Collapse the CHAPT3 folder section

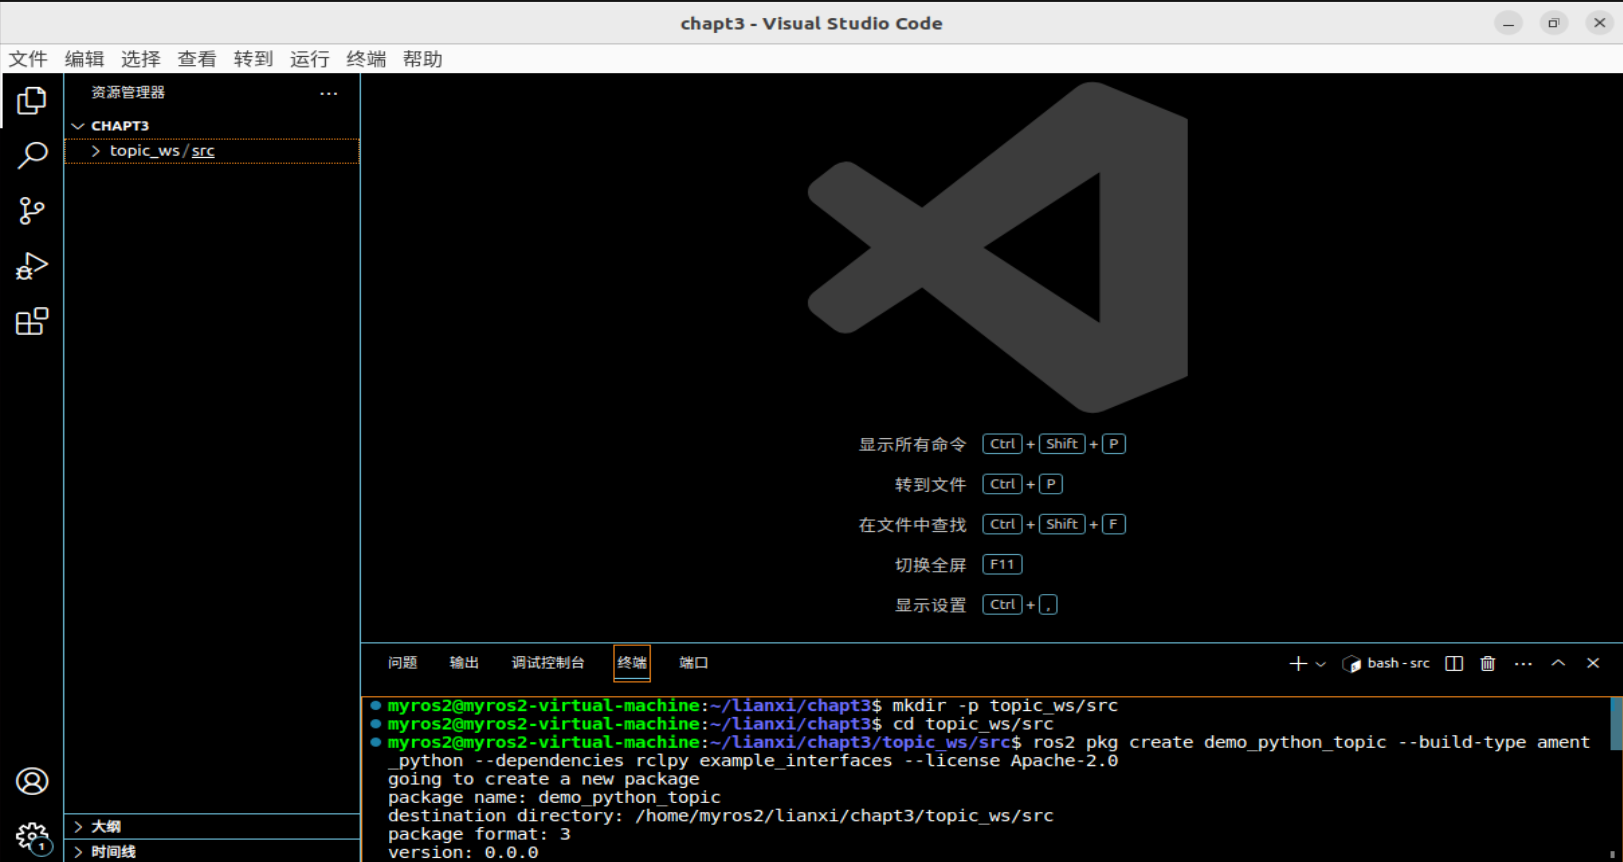coord(212,126)
